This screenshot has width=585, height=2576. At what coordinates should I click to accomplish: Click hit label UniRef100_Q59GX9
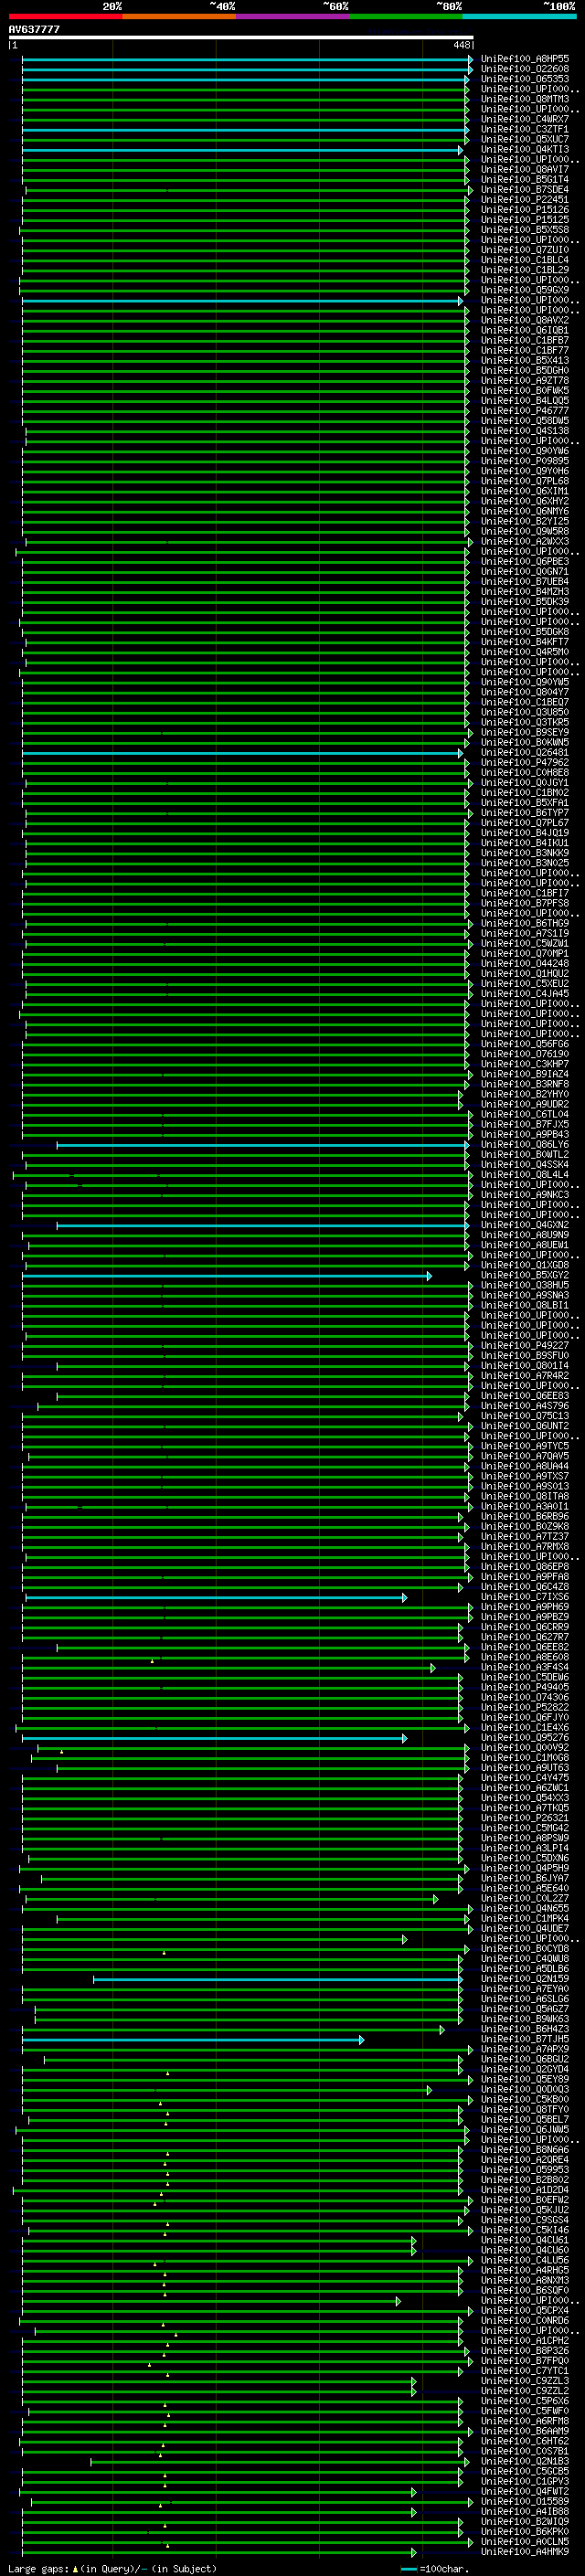tap(525, 290)
